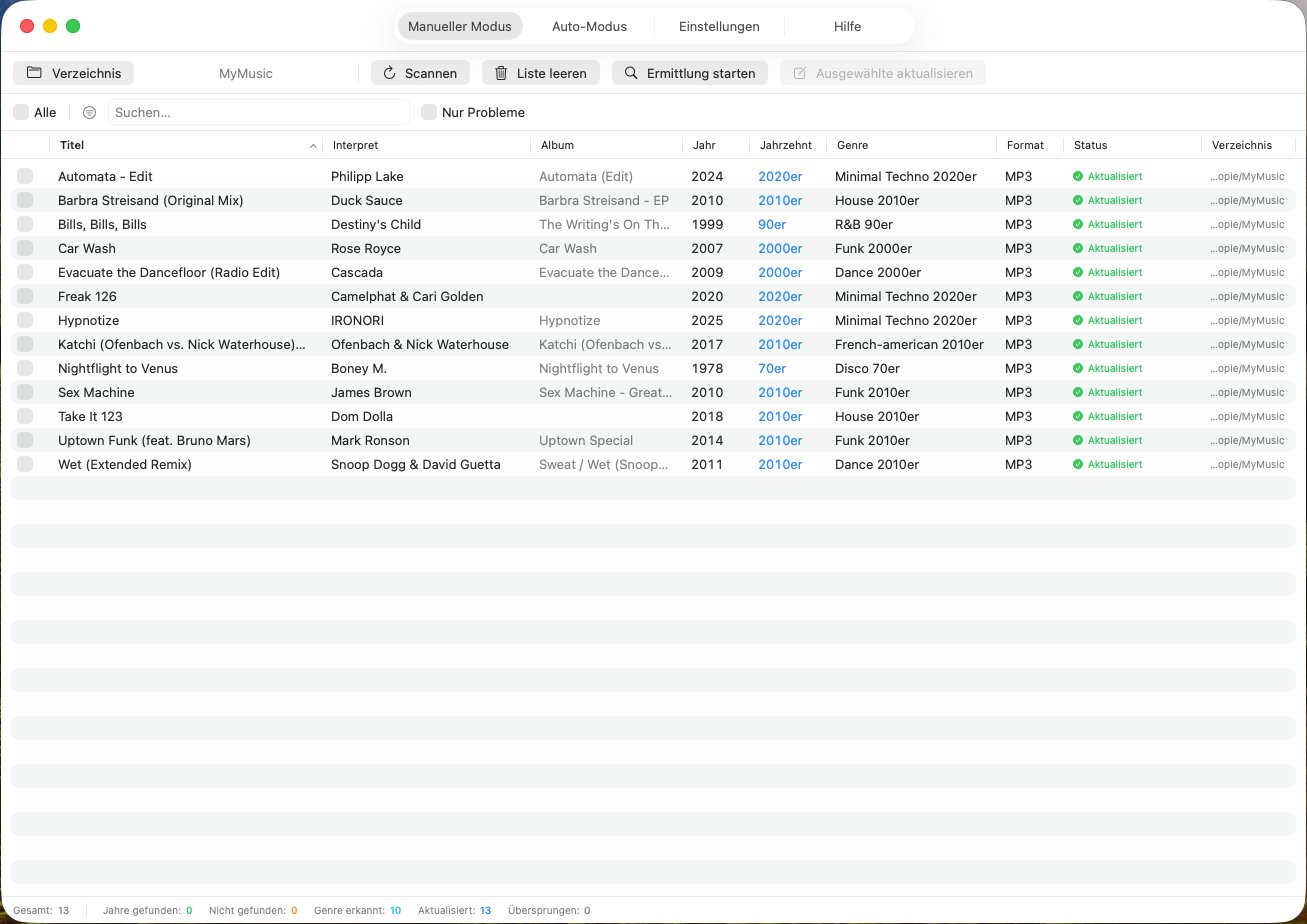
Task: Toggle sort arrow in the Titel column header
Action: (313, 146)
